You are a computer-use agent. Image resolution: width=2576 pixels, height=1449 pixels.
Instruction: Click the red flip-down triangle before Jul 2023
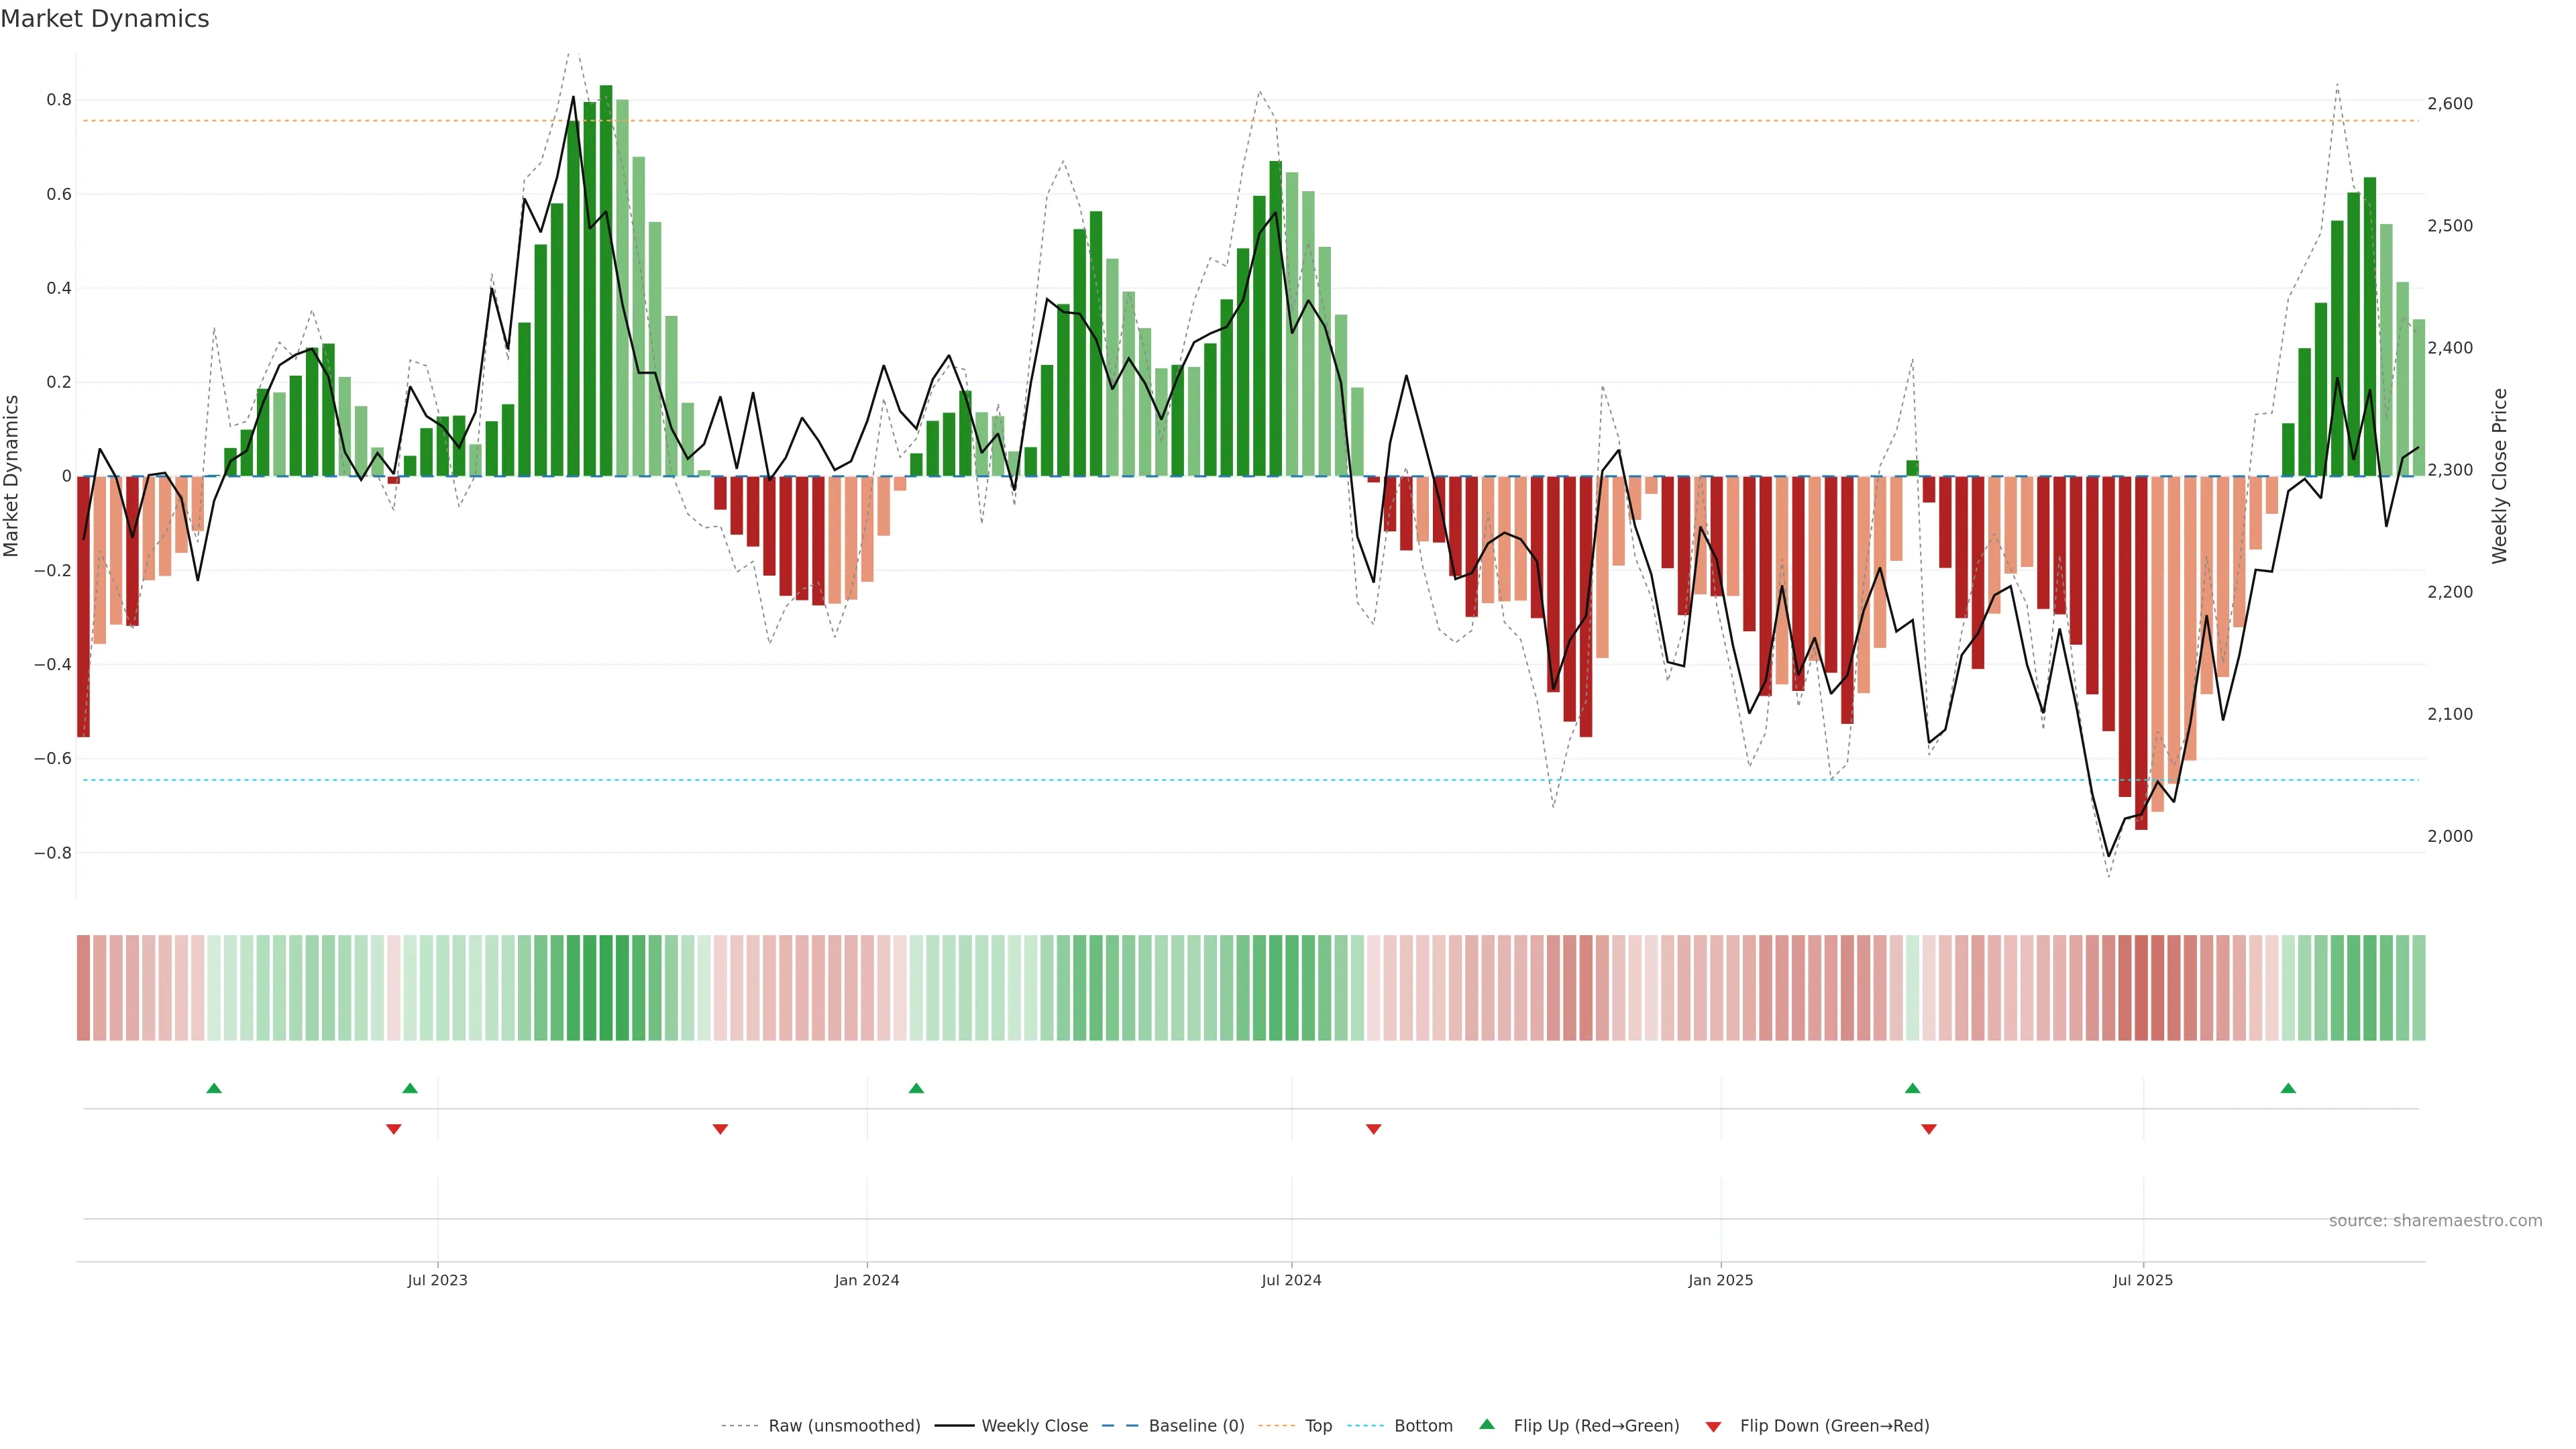393,1129
